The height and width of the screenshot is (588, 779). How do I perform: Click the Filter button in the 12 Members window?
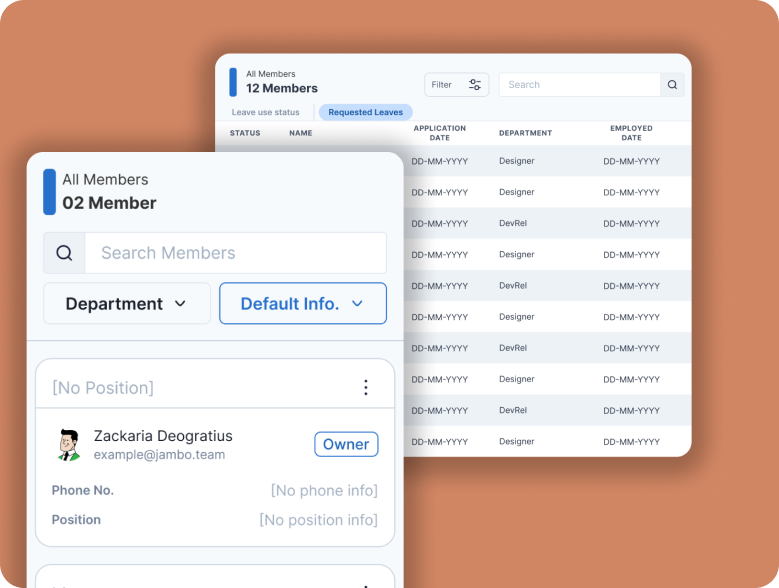(457, 84)
